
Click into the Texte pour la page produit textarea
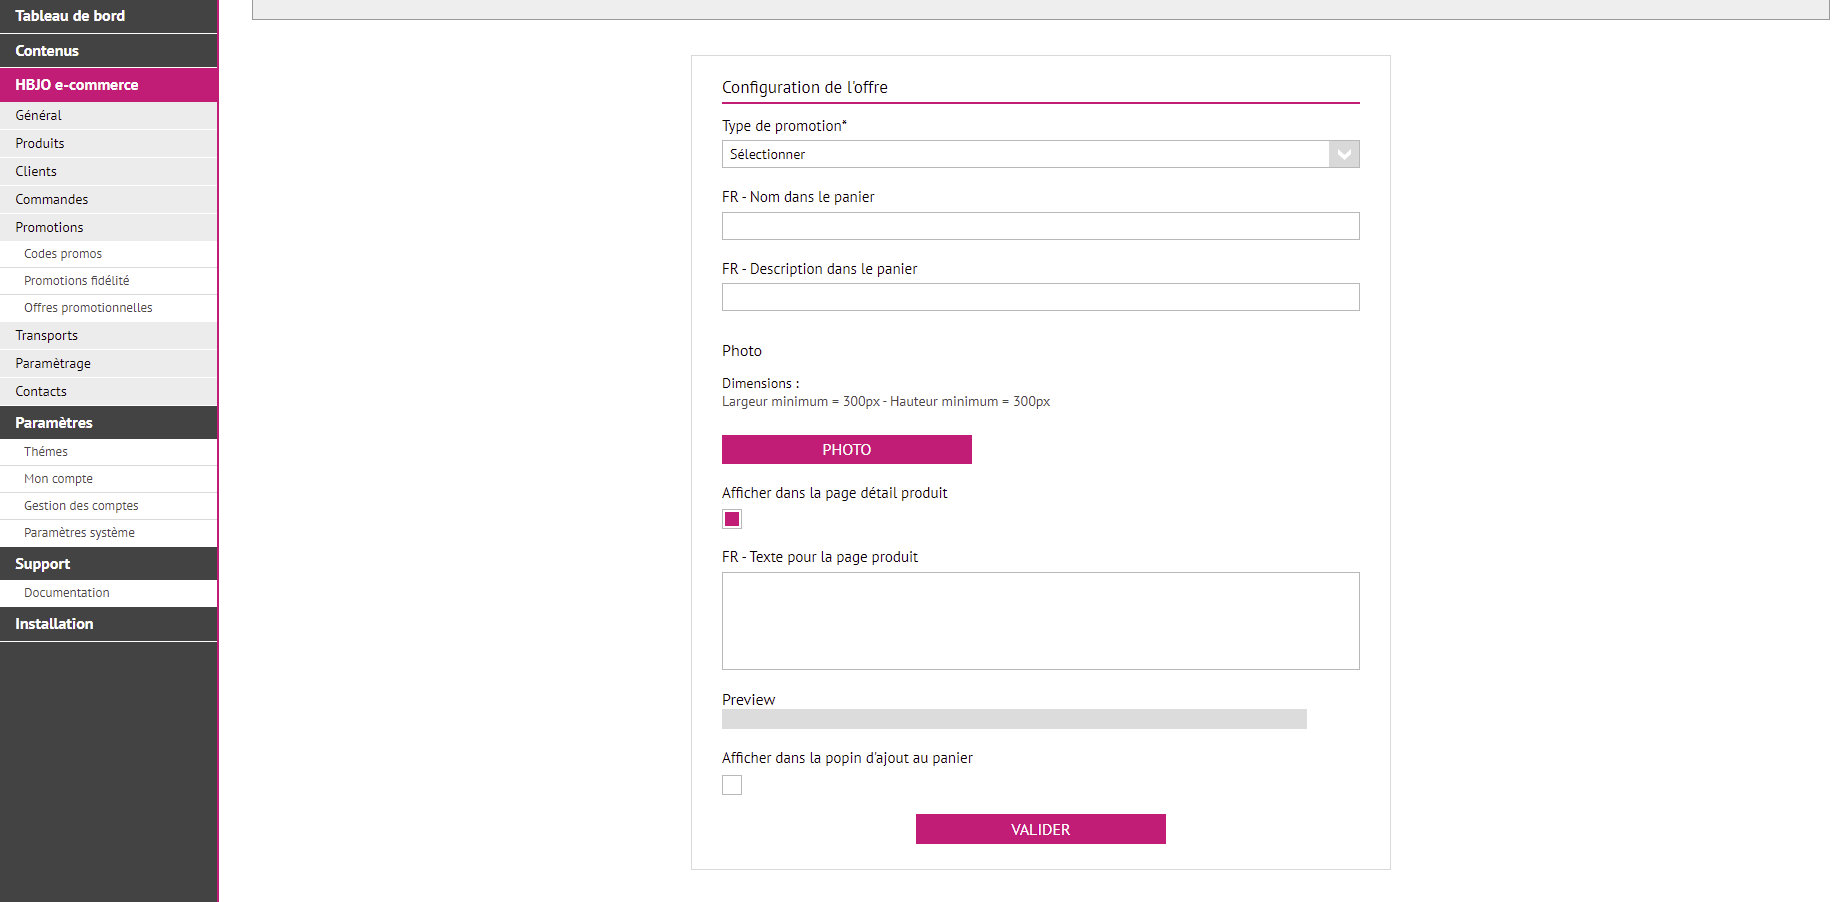(1040, 620)
